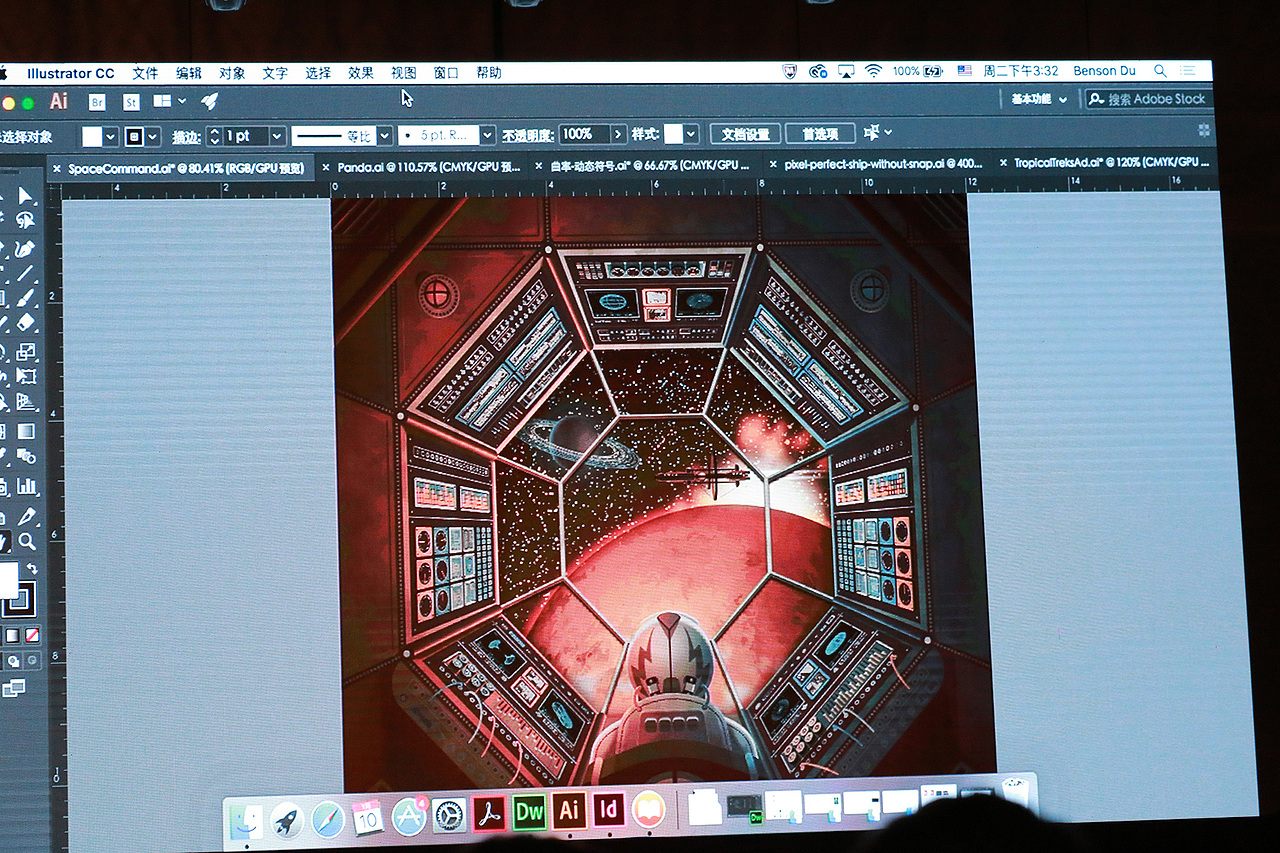This screenshot has height=853, width=1280.
Task: Open Adobe Bridge via Br icon
Action: pos(97,101)
